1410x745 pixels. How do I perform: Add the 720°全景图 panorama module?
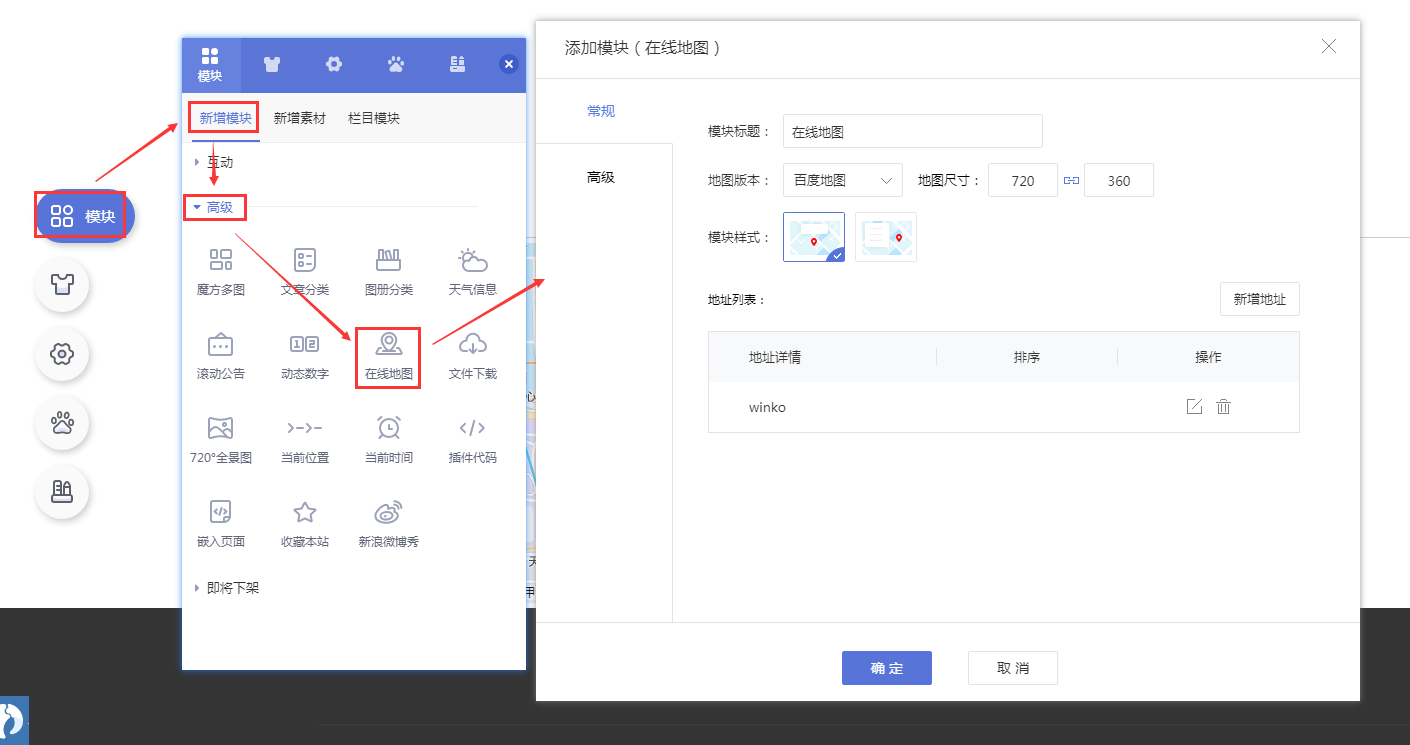[x=221, y=441]
